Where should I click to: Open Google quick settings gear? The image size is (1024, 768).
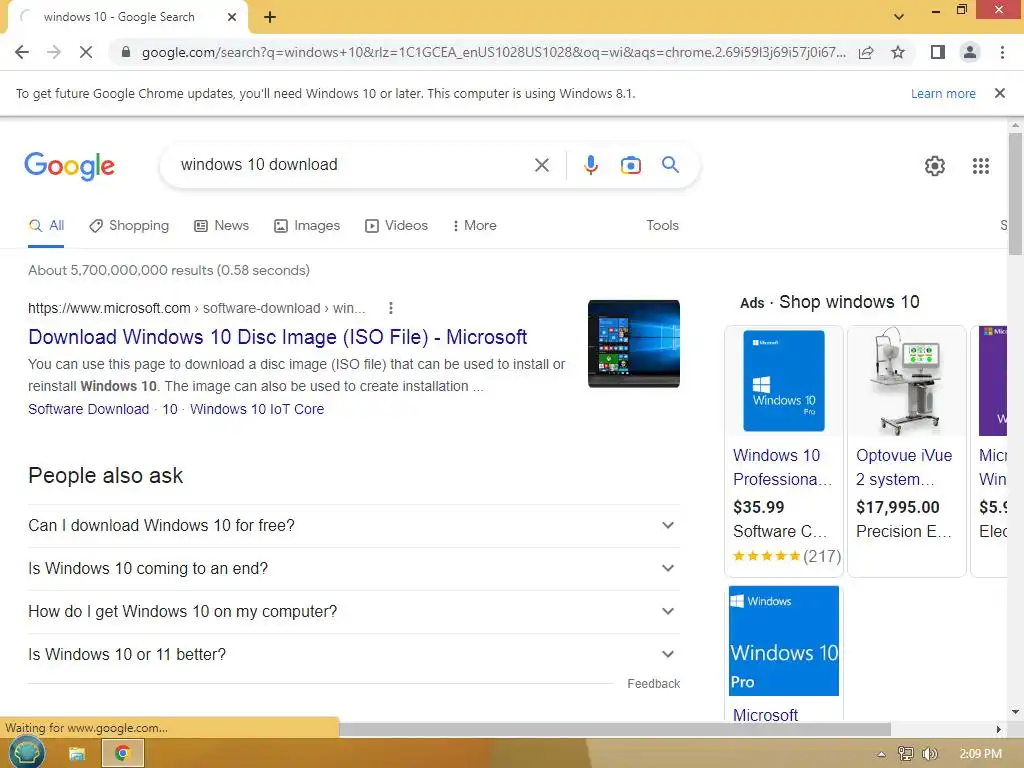(x=935, y=166)
